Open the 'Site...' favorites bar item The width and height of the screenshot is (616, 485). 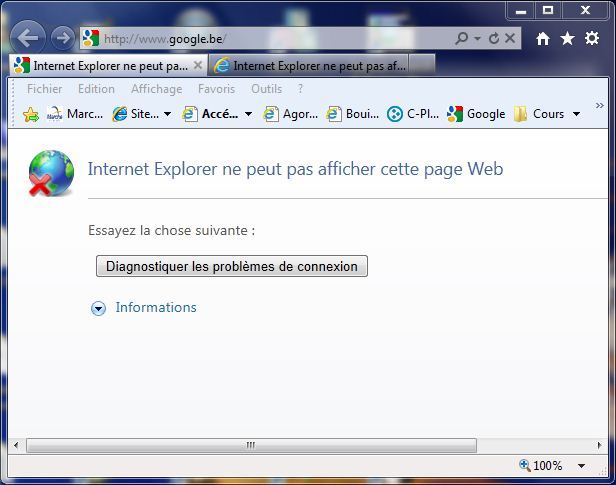(x=136, y=114)
